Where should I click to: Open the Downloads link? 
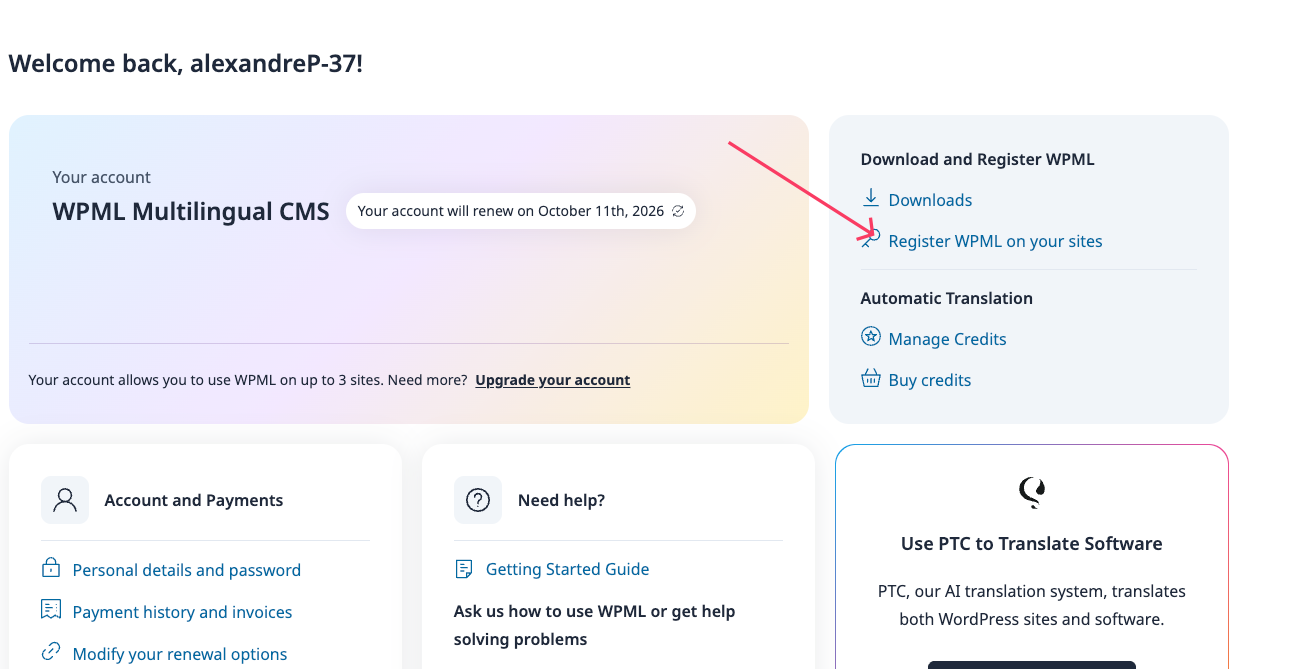point(930,200)
